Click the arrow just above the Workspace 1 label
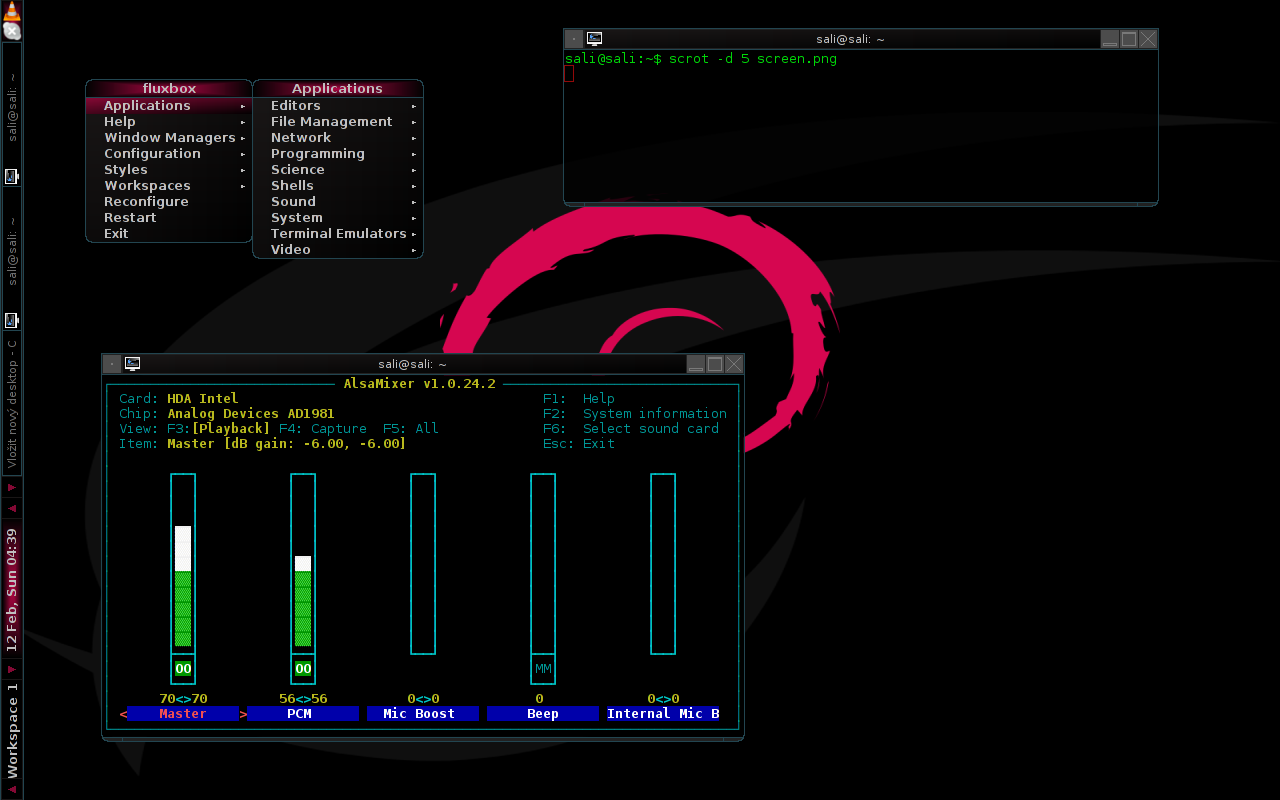The width and height of the screenshot is (1280, 800). [12, 668]
